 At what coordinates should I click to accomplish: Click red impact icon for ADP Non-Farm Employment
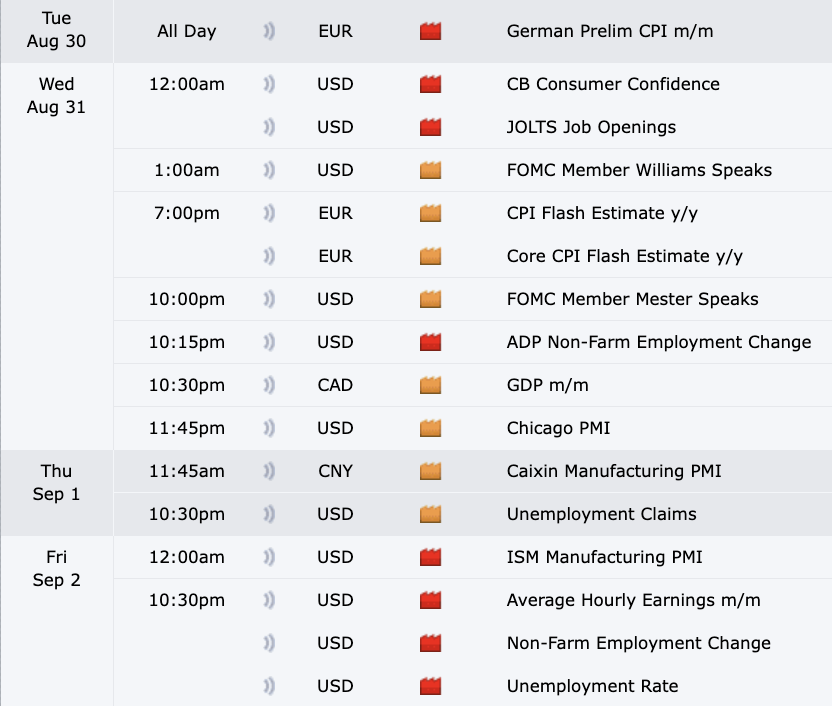(x=430, y=342)
